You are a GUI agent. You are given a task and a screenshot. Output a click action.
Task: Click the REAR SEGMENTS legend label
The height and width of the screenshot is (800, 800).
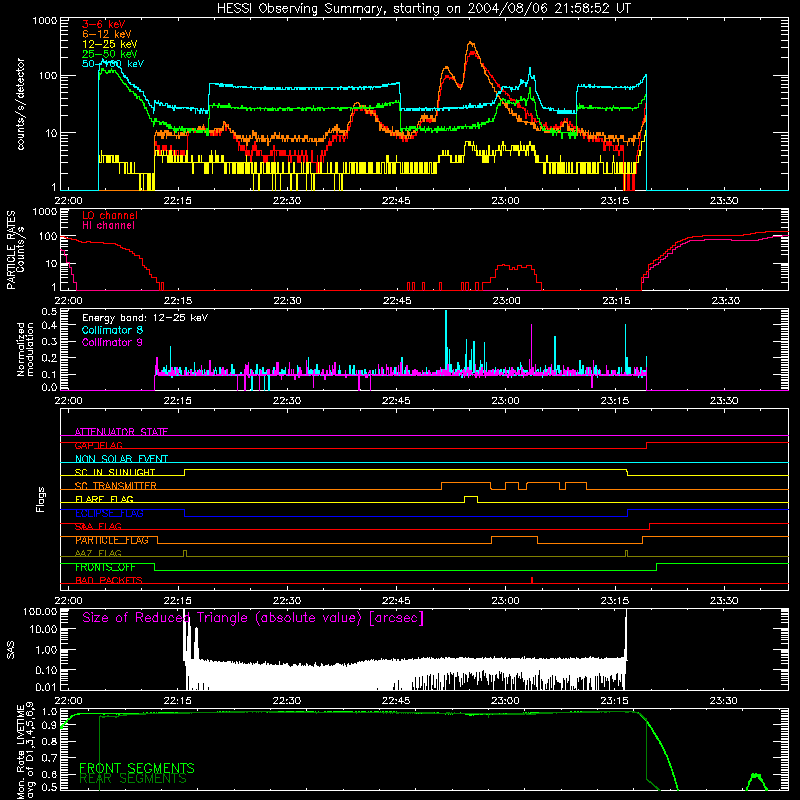click(x=133, y=779)
